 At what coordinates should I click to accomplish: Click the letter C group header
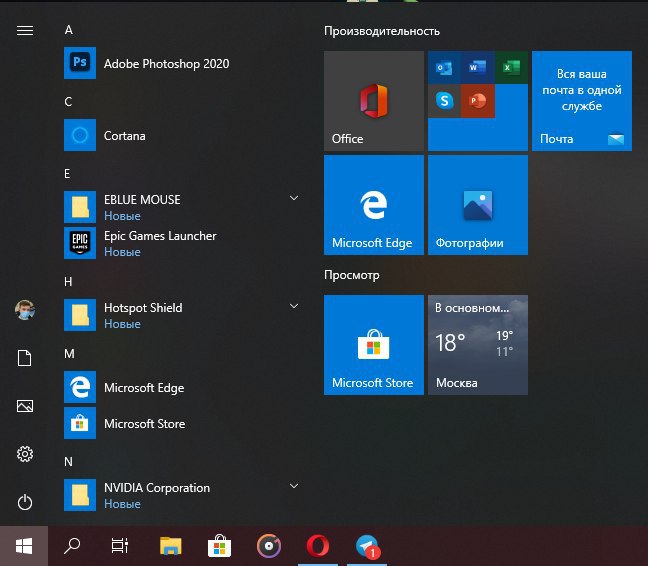click(68, 102)
